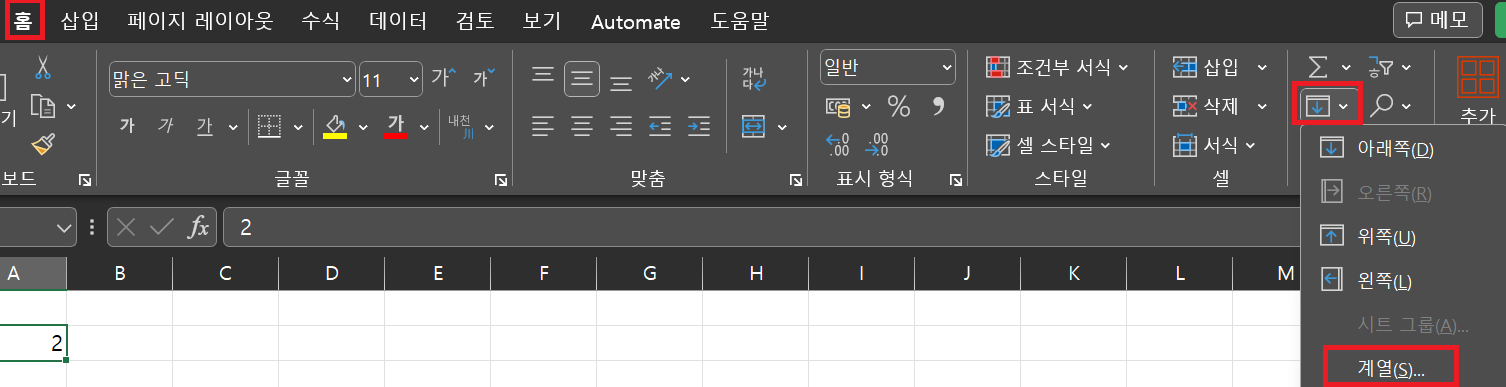The height and width of the screenshot is (387, 1506).
Task: Cancel entry with X in formula bar
Action: pyautogui.click(x=125, y=227)
